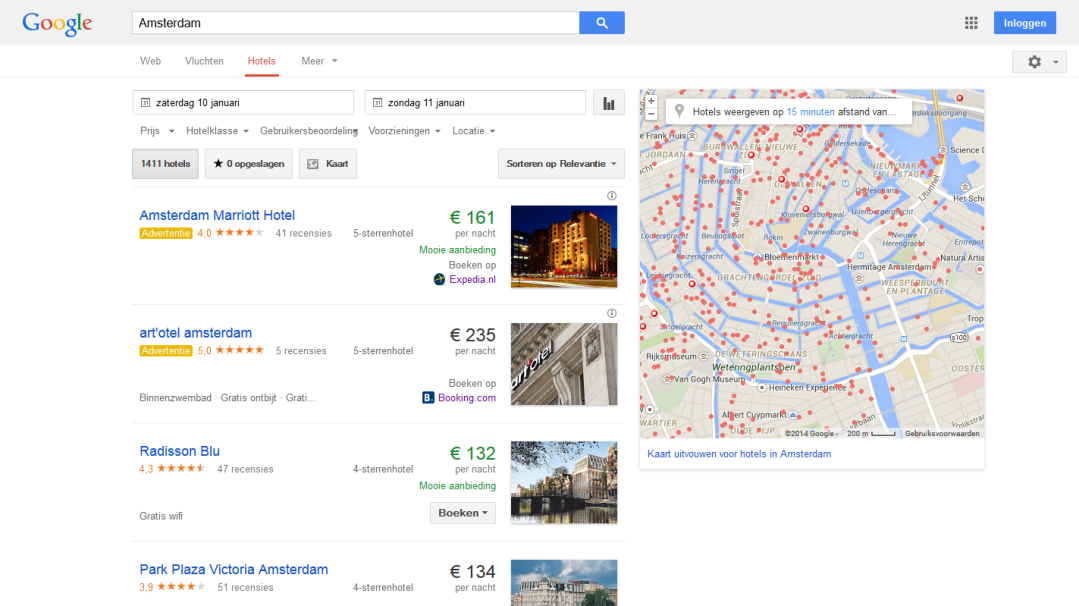
Task: Click the € 132 price
Action: pos(473,453)
